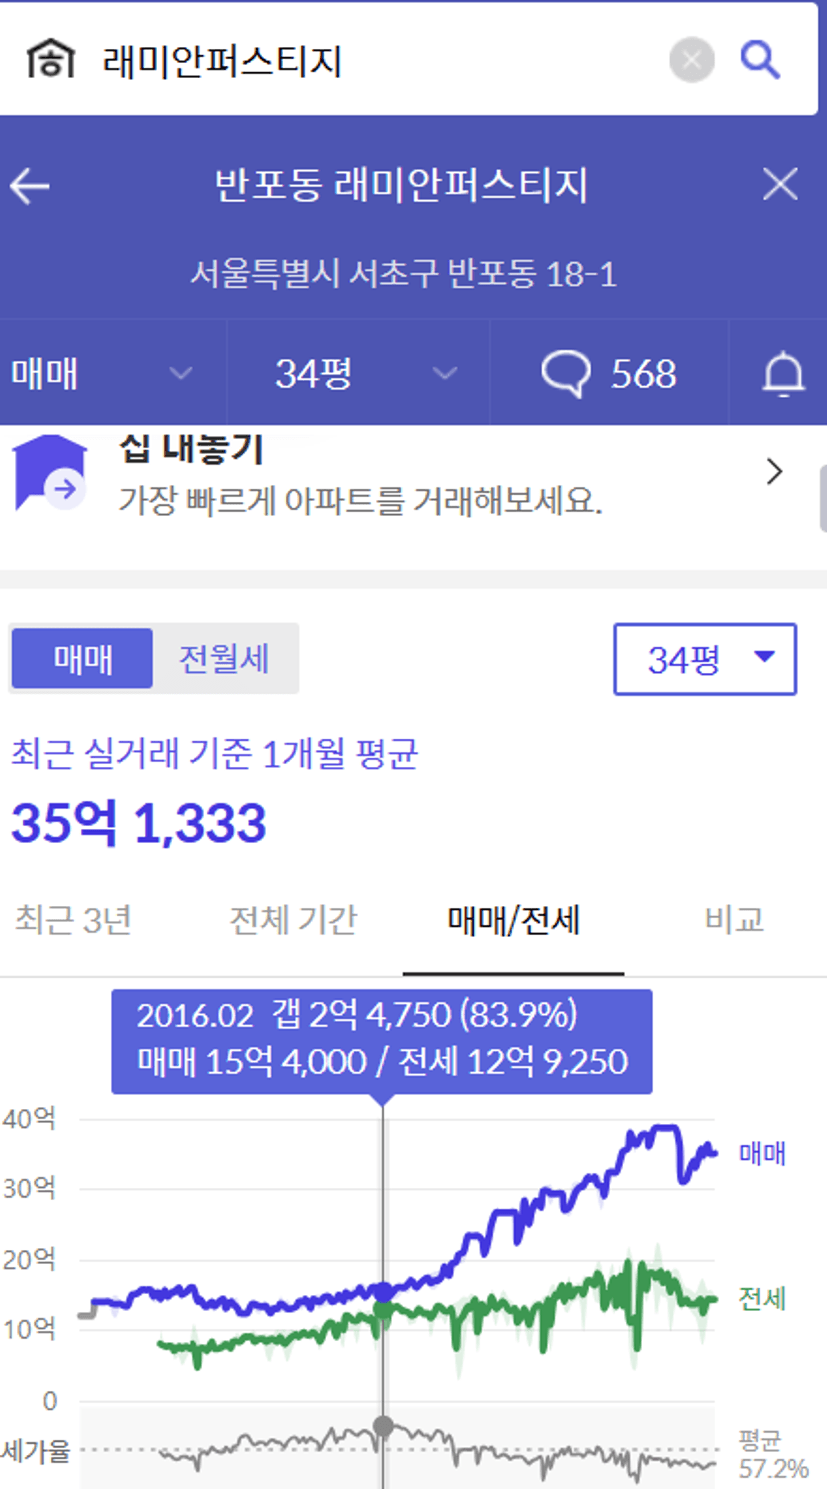Open the 집 내놓기 chevron arrow

(x=774, y=472)
